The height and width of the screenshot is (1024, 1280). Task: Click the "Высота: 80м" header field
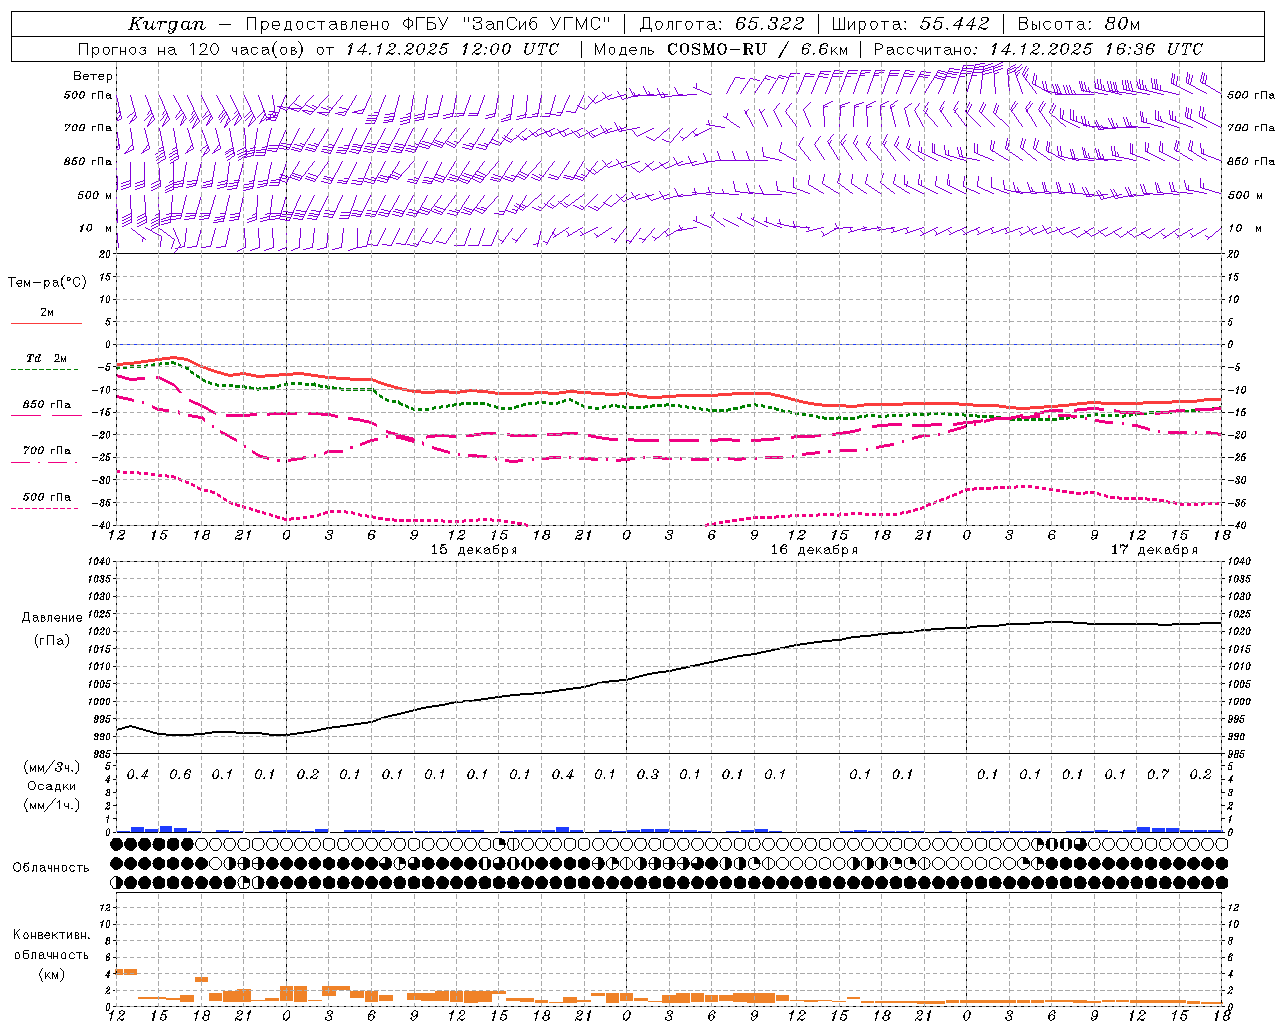(1079, 24)
